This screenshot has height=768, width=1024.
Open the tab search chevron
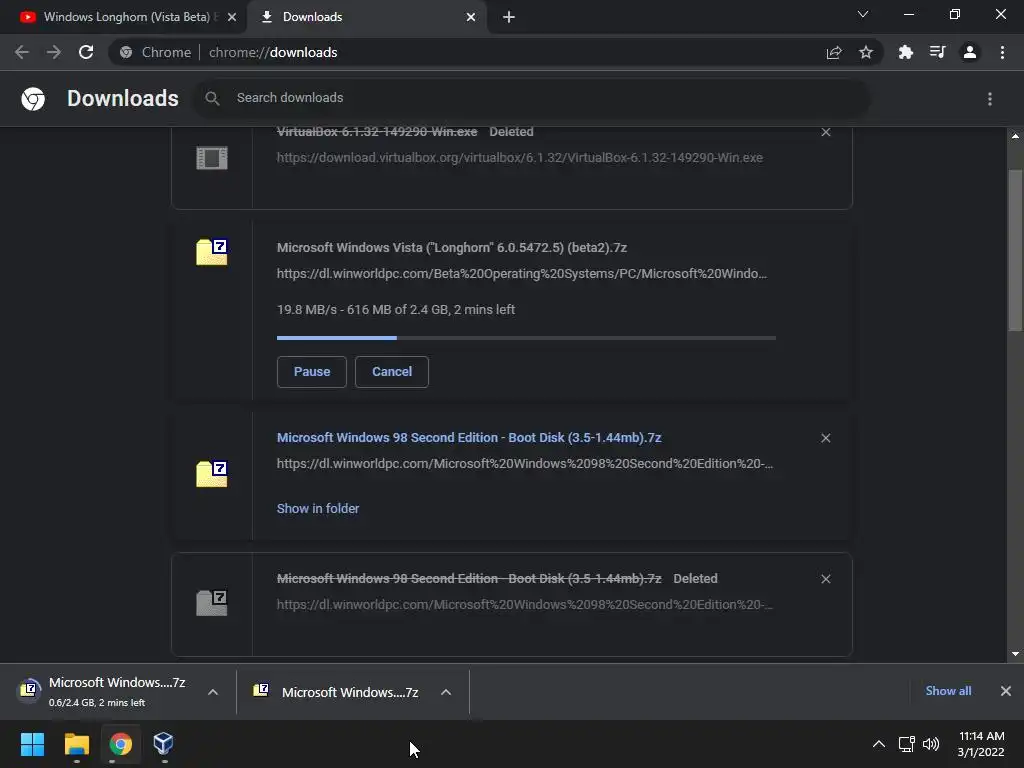pyautogui.click(x=863, y=14)
